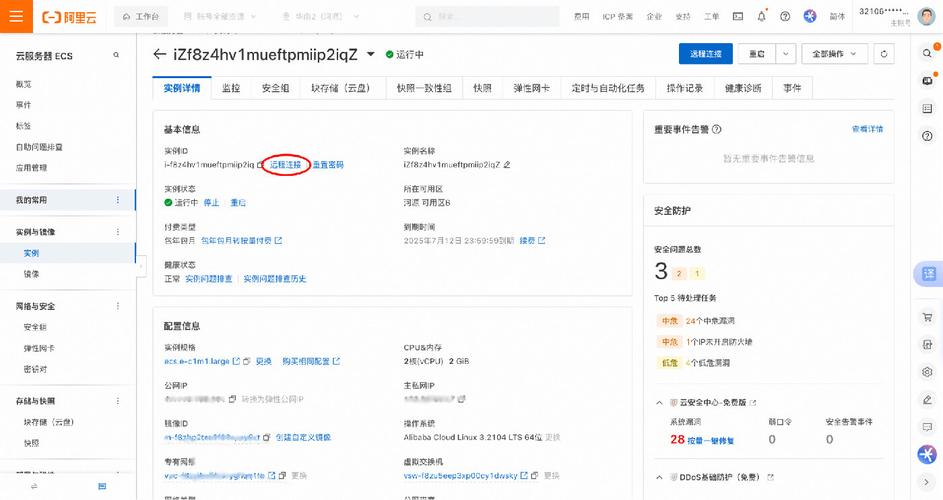
Task: Open the 全部操作 dropdown
Action: pyautogui.click(x=834, y=54)
